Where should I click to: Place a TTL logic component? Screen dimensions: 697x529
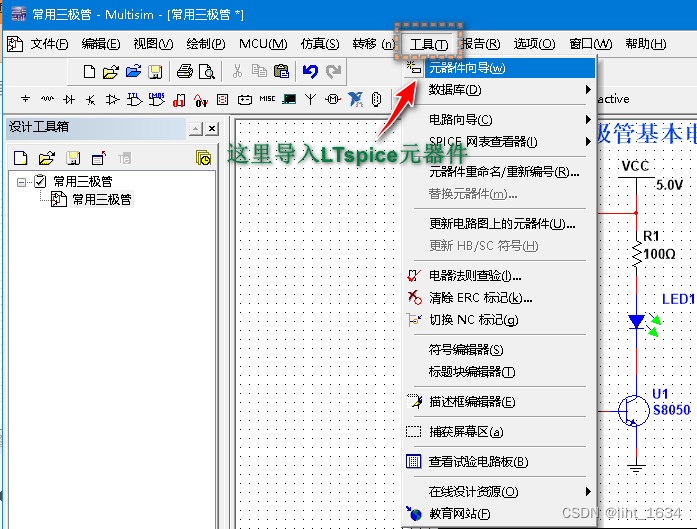(134, 100)
